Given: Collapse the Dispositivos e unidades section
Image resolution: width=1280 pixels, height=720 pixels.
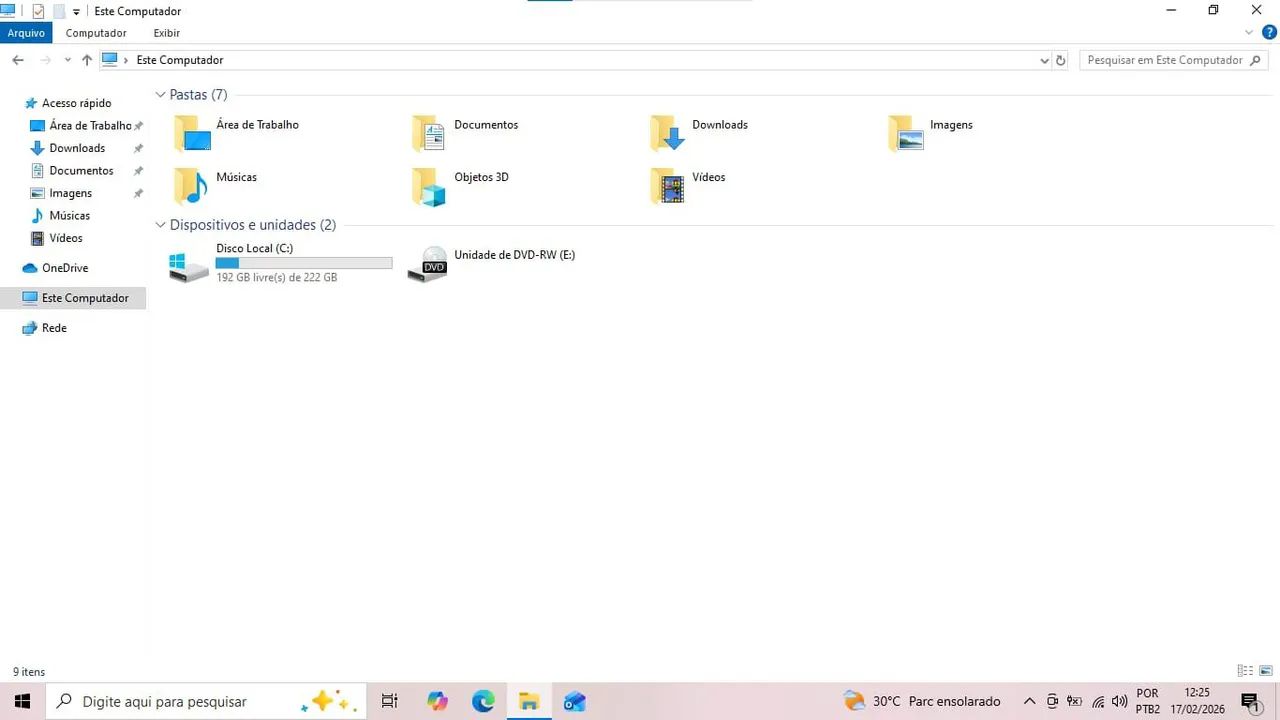Looking at the screenshot, I should 160,224.
